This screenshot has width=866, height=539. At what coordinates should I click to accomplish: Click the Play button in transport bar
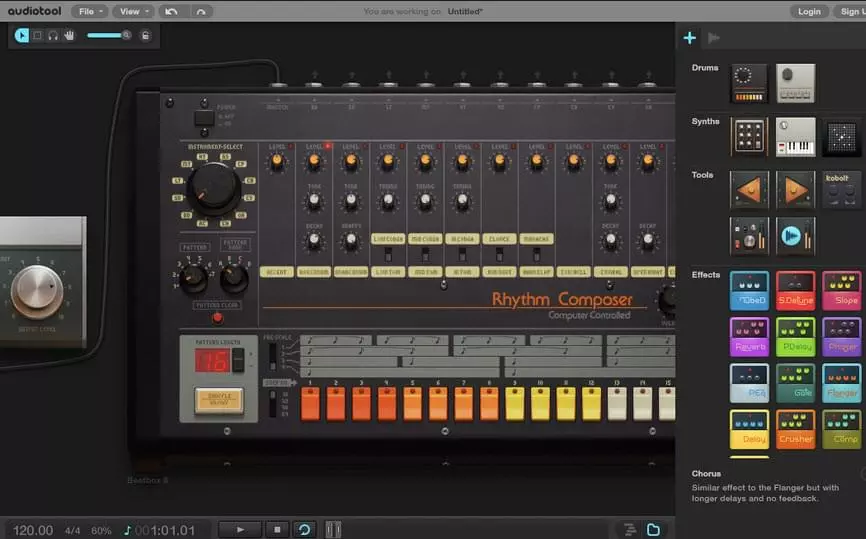tap(240, 530)
